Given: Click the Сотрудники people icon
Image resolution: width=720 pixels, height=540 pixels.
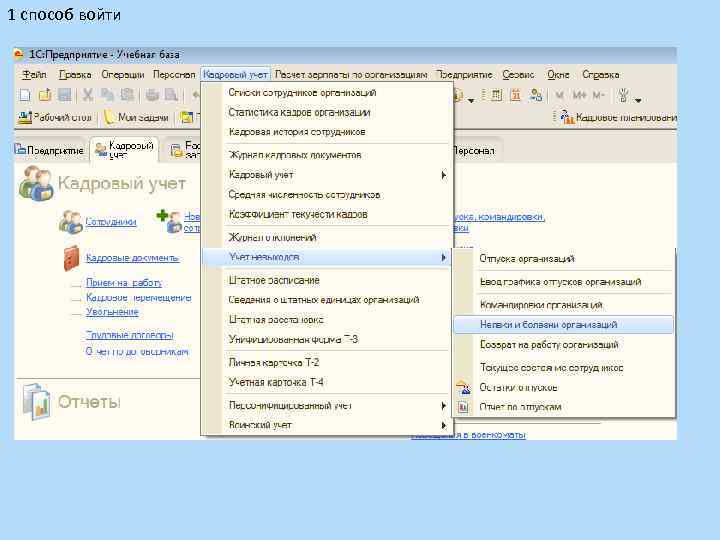Looking at the screenshot, I should pos(71,222).
